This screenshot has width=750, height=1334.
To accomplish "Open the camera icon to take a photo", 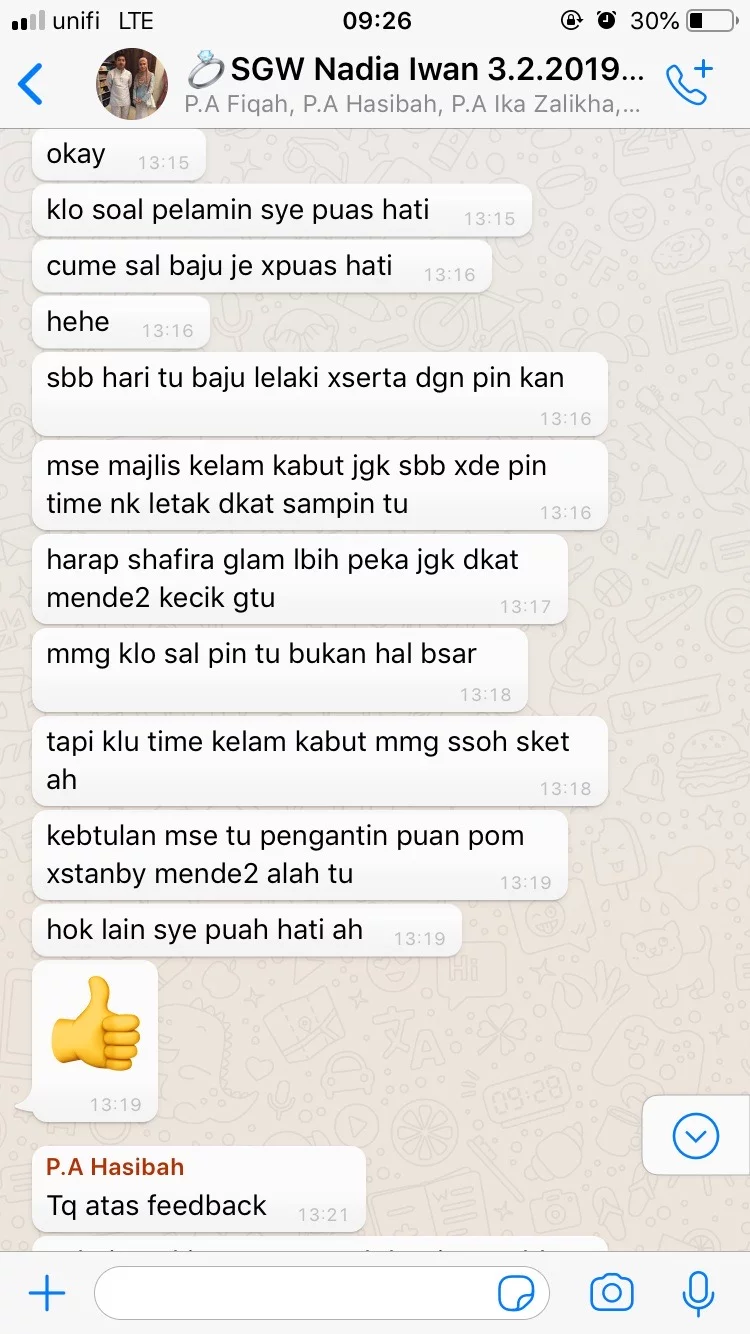I will [611, 1294].
